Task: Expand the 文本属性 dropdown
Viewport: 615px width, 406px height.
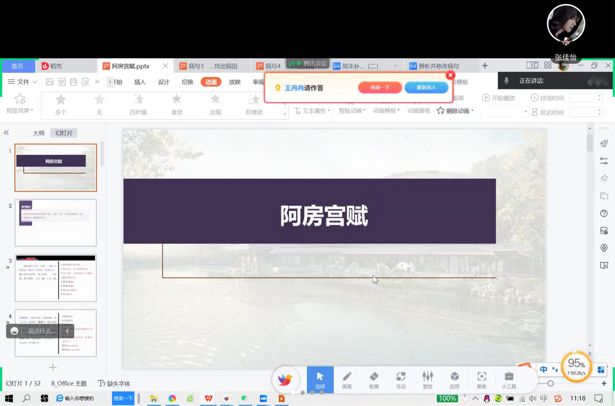Action: tap(314, 111)
